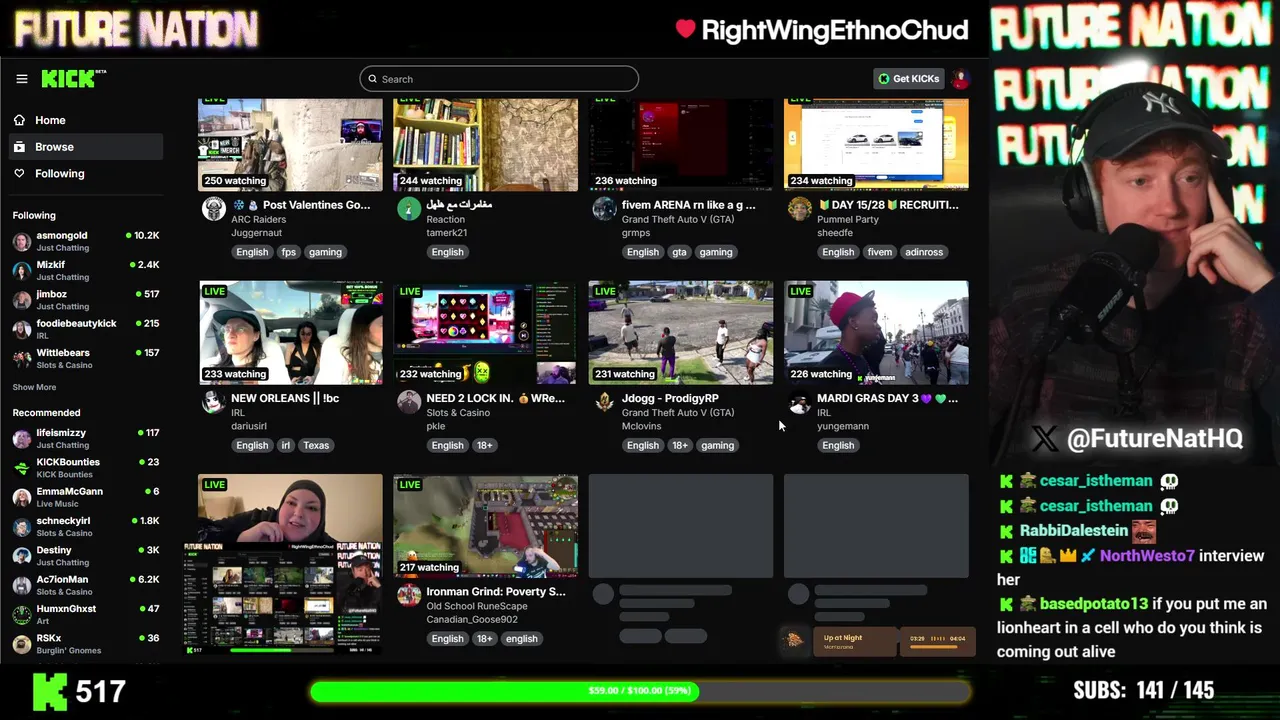The height and width of the screenshot is (720, 1280).
Task: Open the Ironman Grind stream thumbnail
Action: pyautogui.click(x=485, y=526)
